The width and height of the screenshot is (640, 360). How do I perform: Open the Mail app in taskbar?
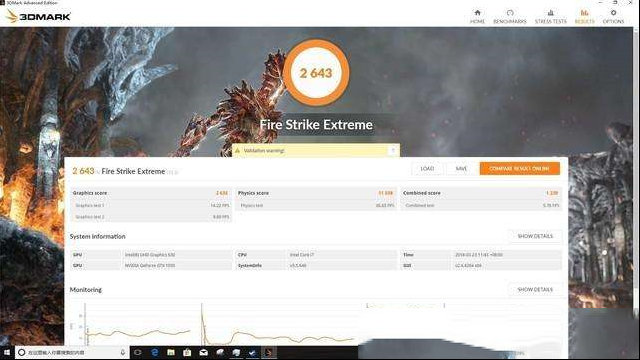tap(203, 352)
